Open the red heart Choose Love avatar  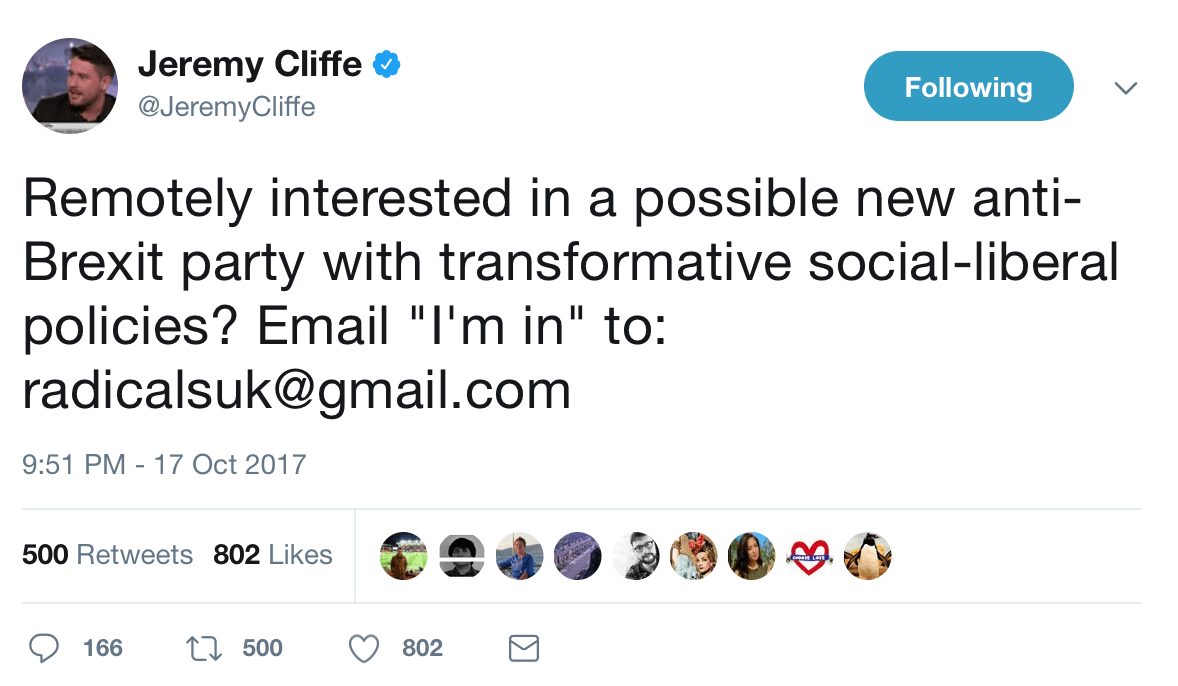810,555
